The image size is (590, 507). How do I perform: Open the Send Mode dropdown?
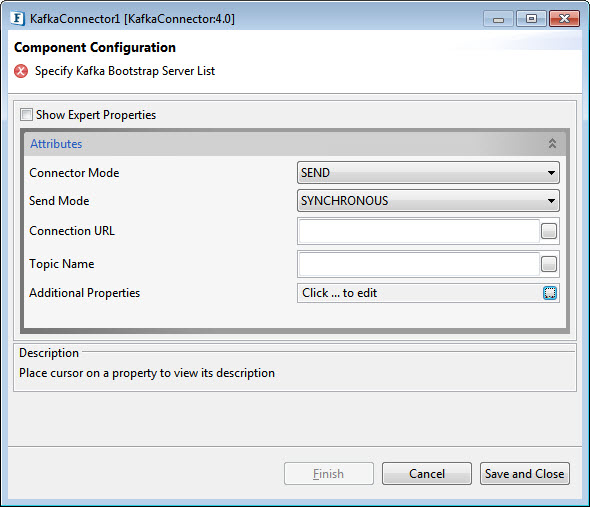pos(428,201)
